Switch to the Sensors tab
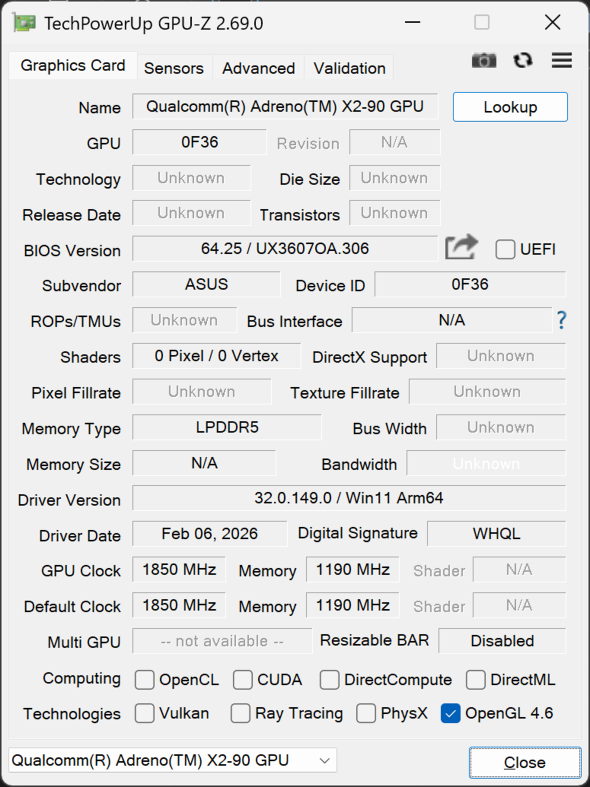The height and width of the screenshot is (787, 590). [x=174, y=68]
